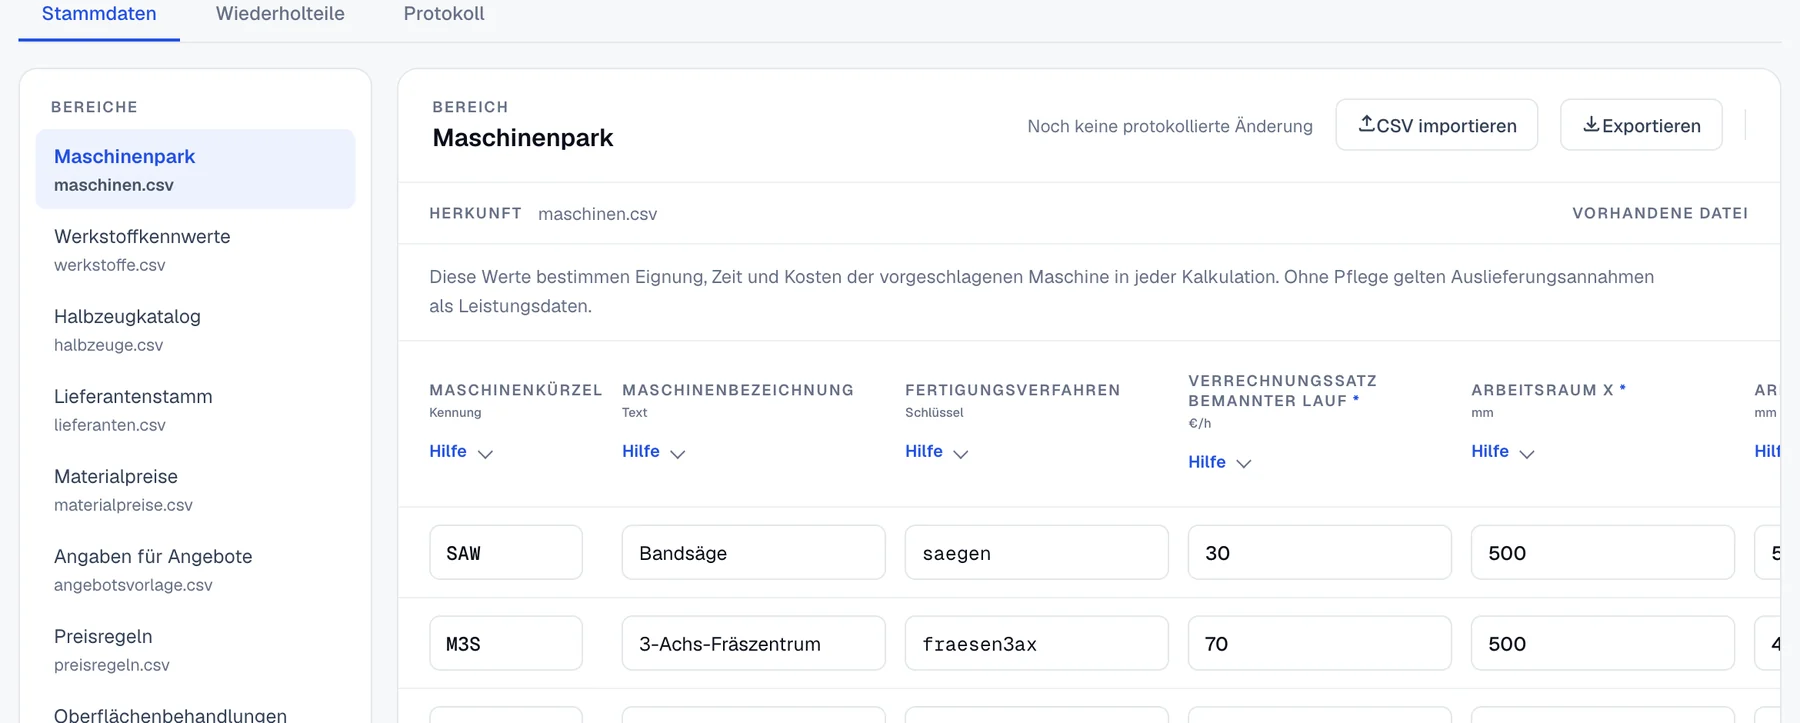Click the Maschinenpark heading in the main panel
Image resolution: width=1800 pixels, height=723 pixels.
523,138
